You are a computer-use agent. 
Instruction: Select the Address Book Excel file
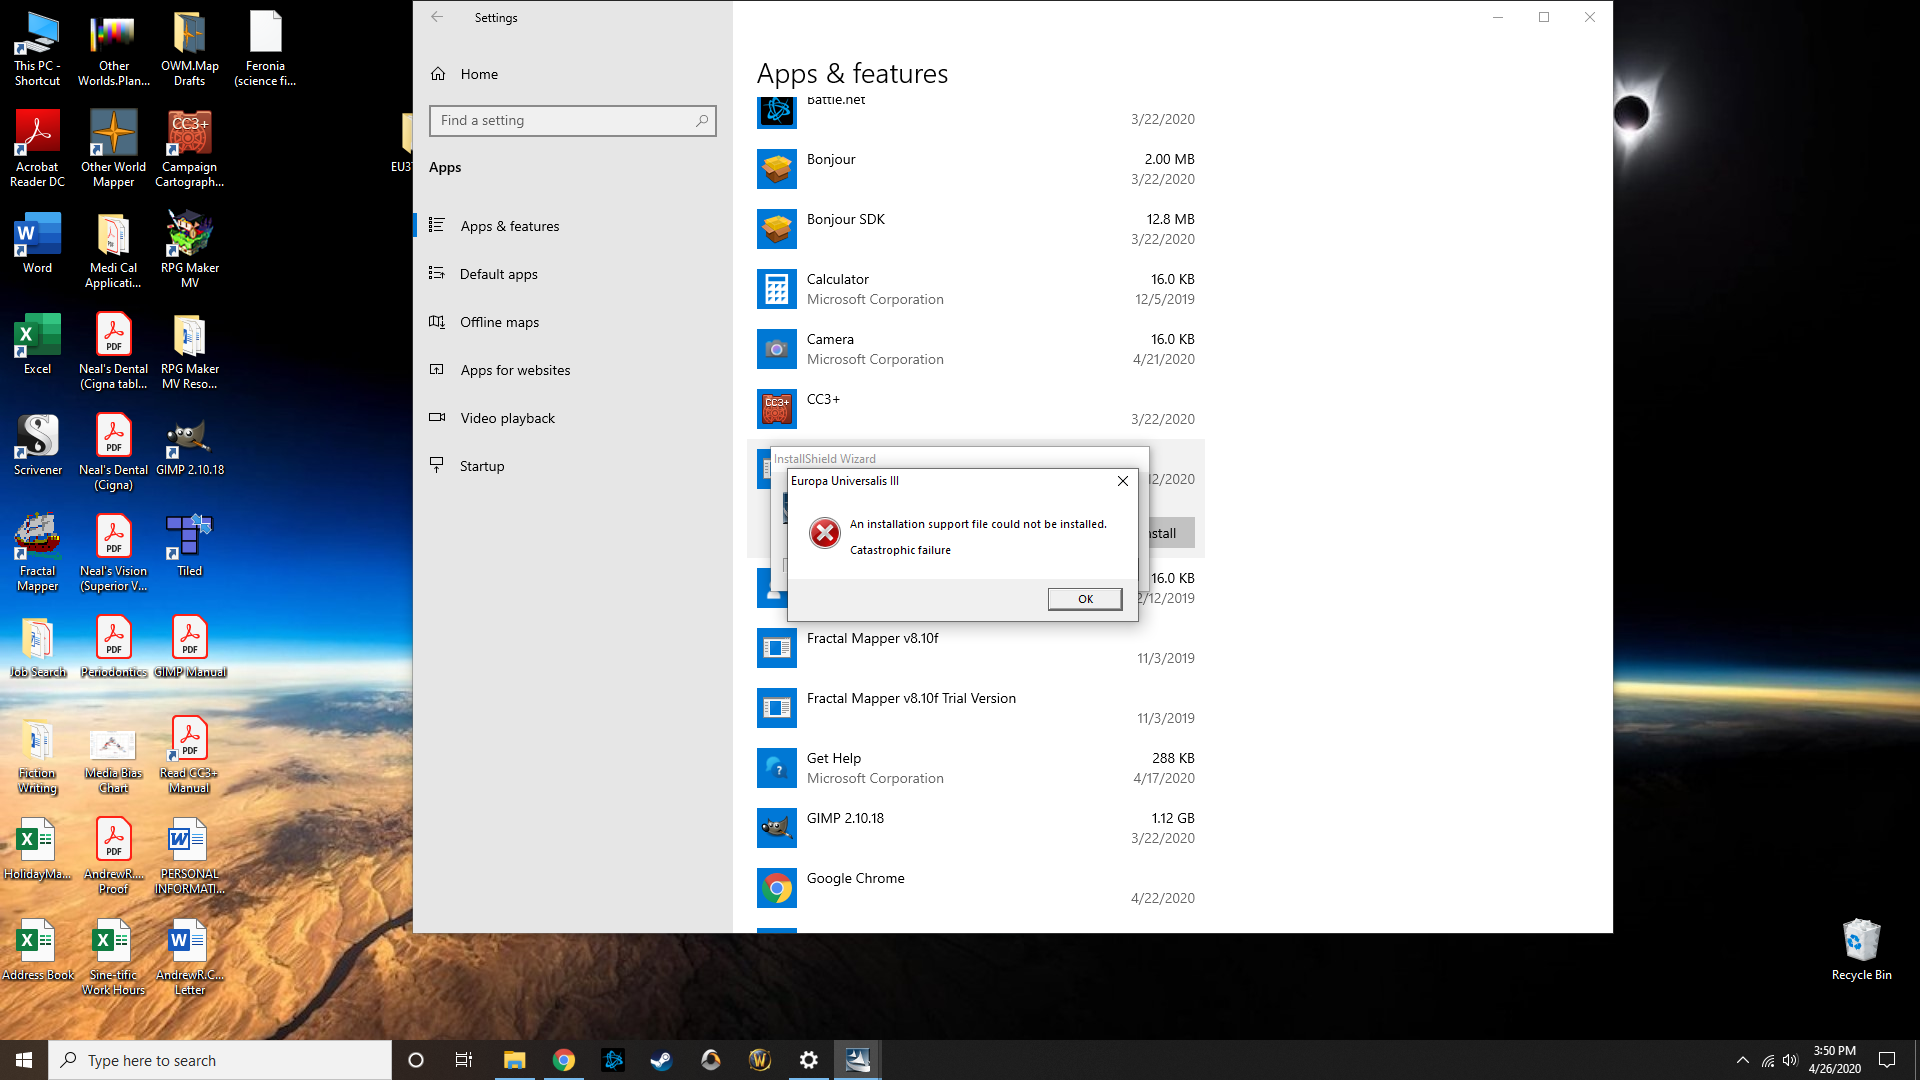(37, 949)
